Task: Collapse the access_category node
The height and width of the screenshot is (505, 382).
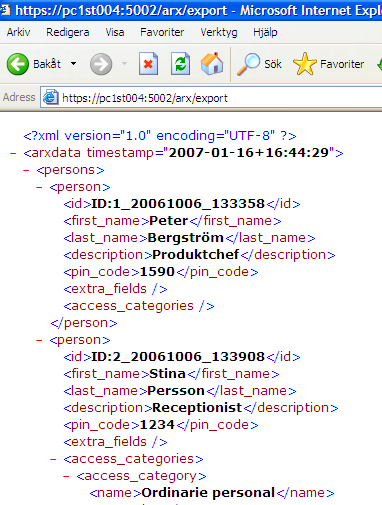Action: [66, 476]
